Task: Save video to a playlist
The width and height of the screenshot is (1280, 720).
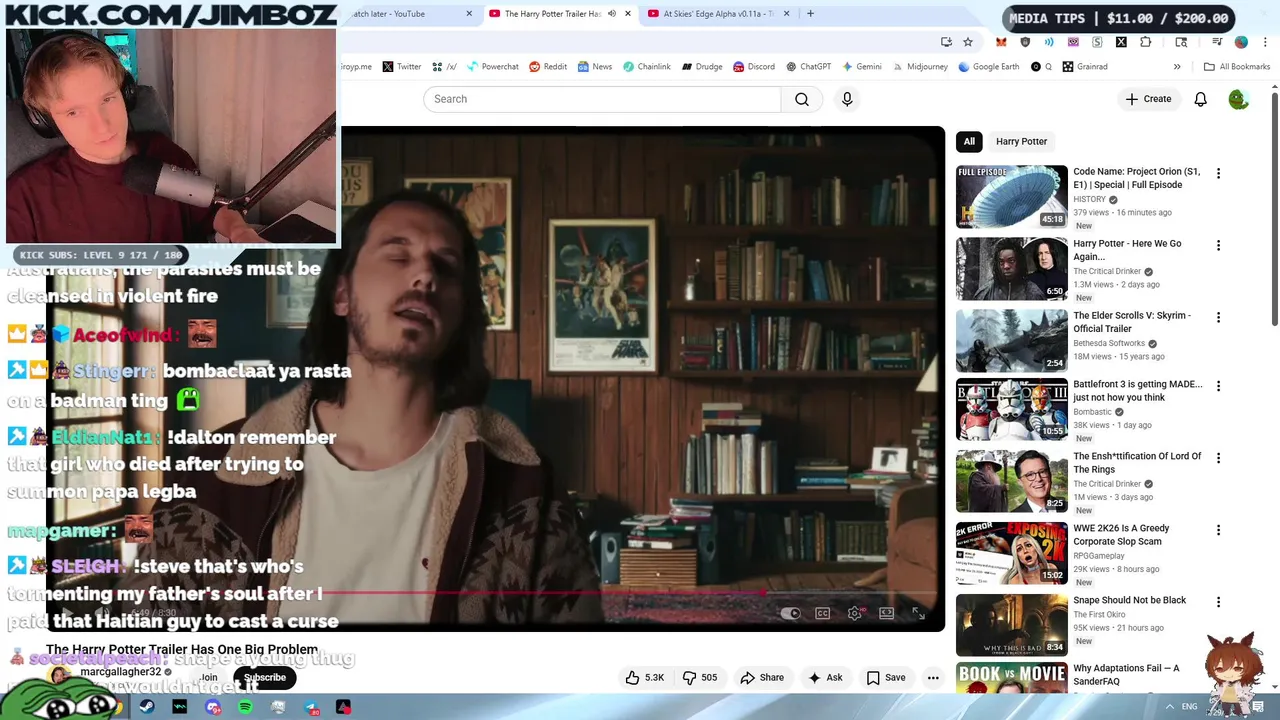Action: click(886, 677)
